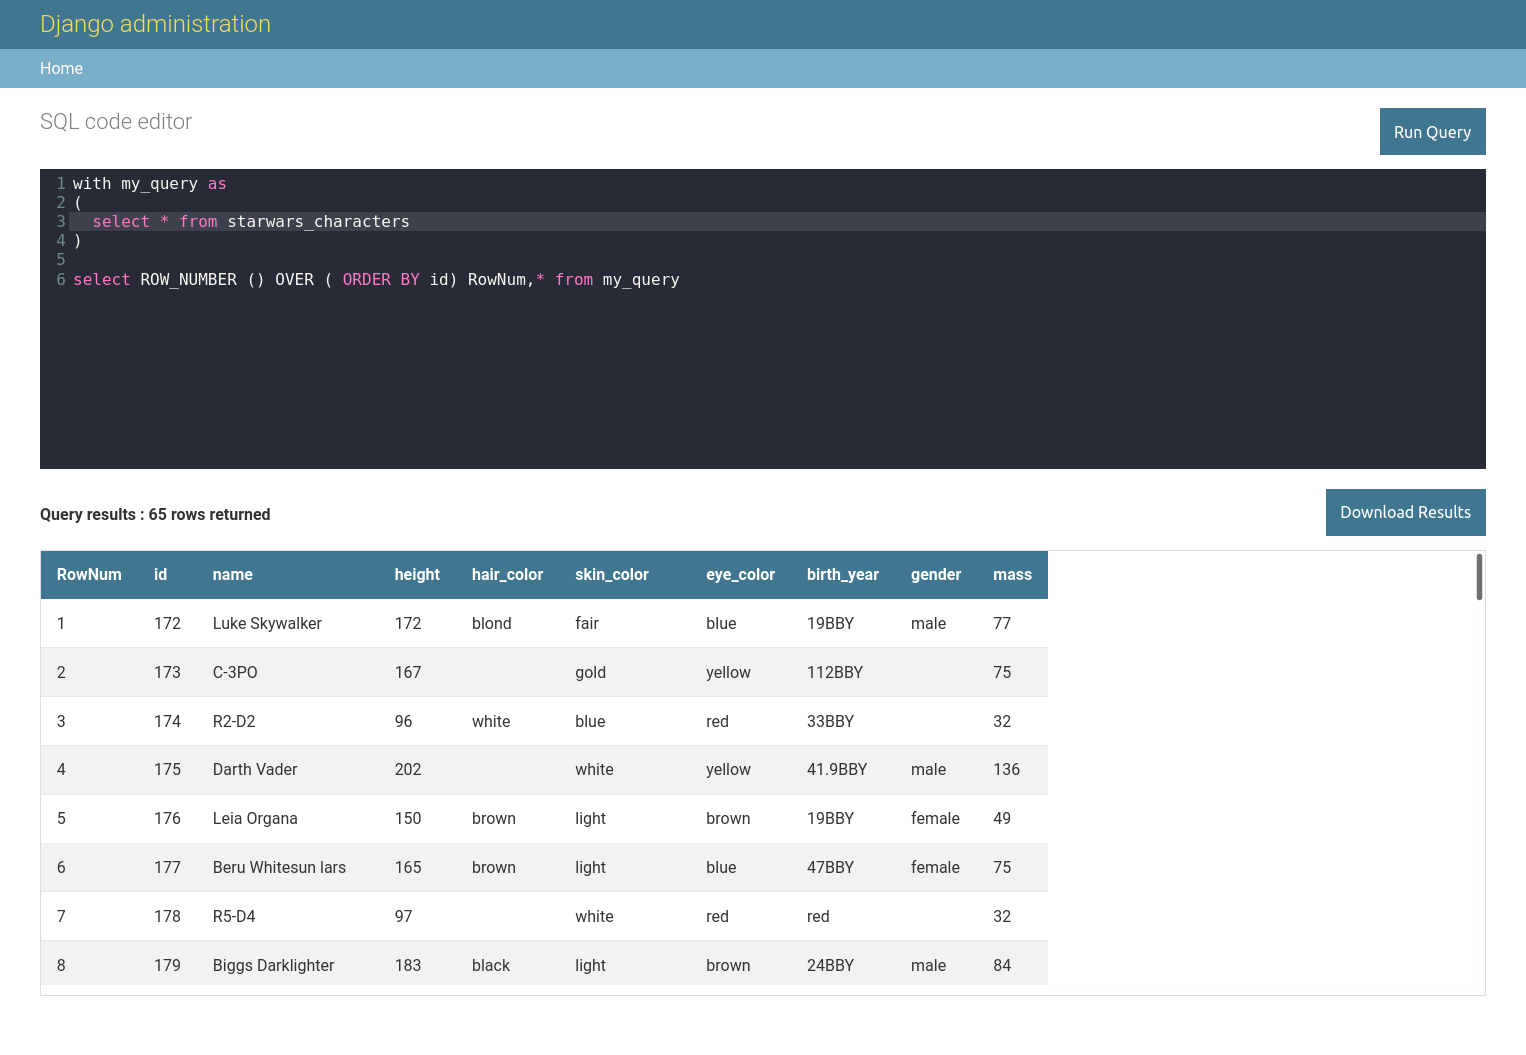
Task: Grab the results table vertical scrollbar
Action: pos(1479,577)
